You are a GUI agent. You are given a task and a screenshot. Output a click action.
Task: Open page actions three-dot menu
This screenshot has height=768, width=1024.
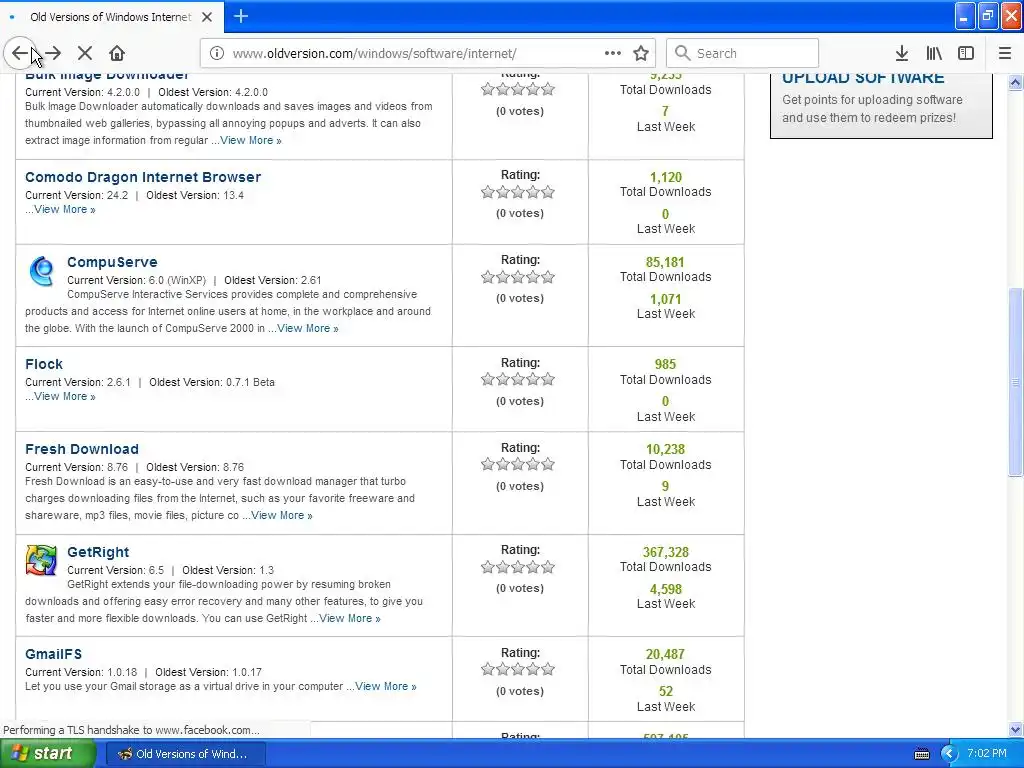(613, 53)
